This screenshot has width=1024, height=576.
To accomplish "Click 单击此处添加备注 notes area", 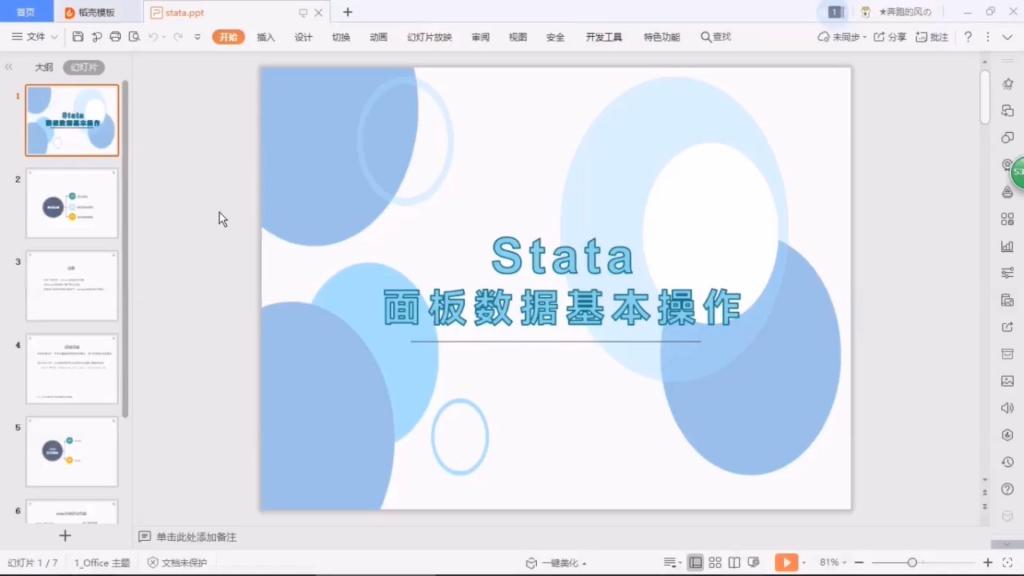I will coord(196,537).
